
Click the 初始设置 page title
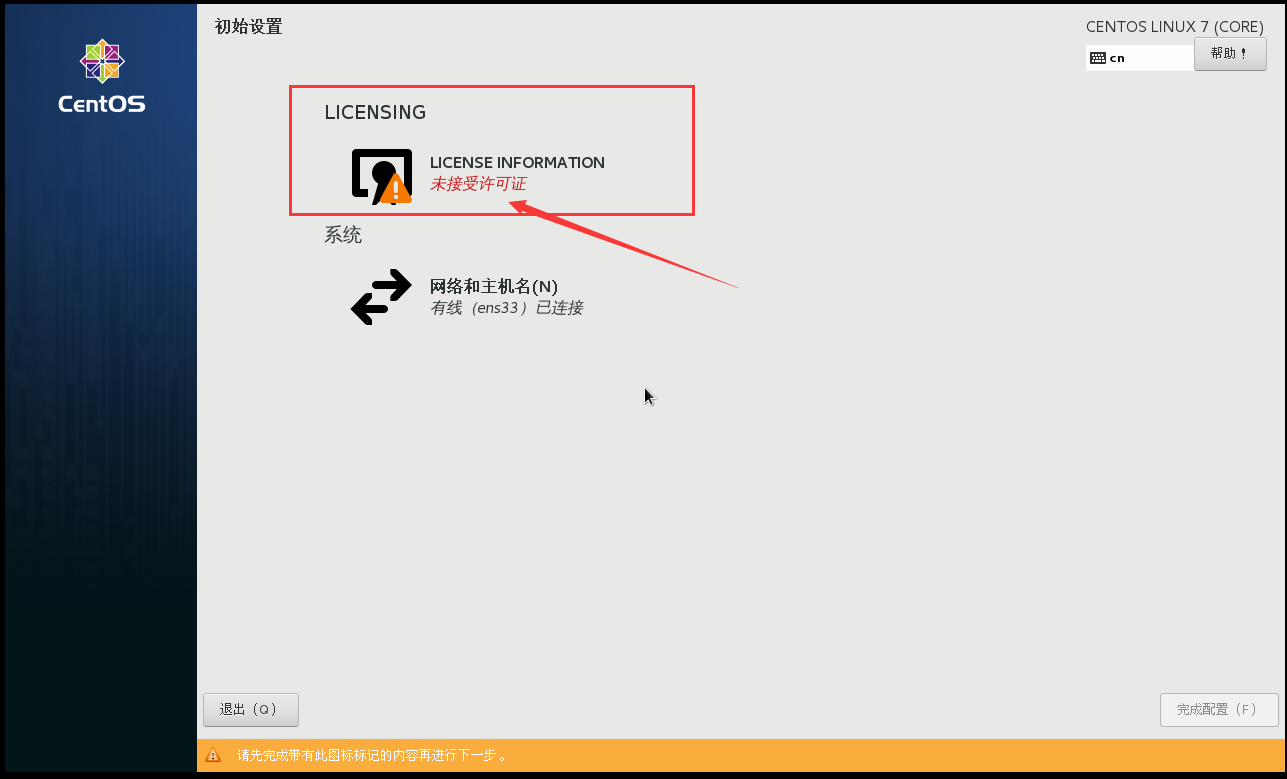pos(249,27)
